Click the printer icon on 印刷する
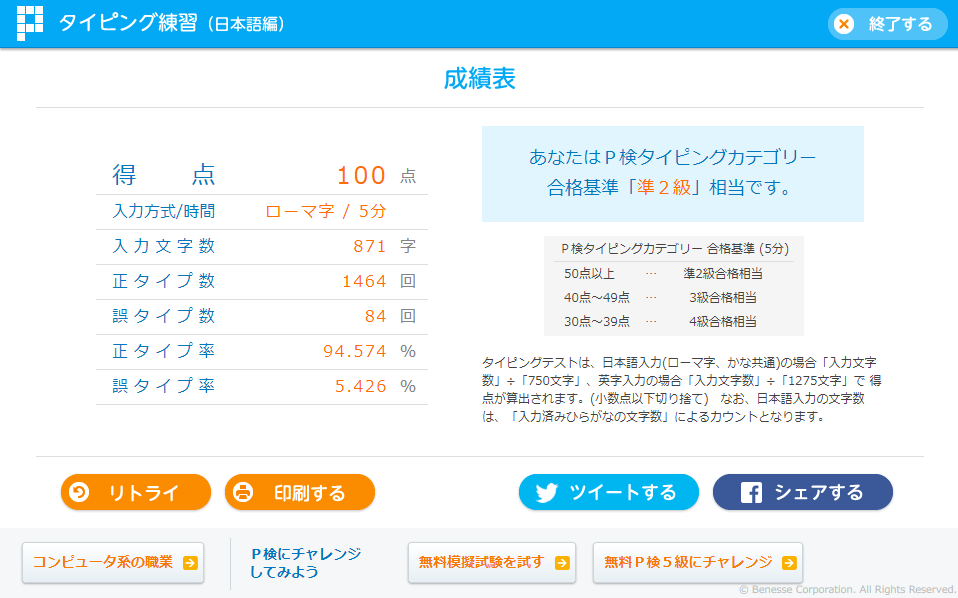Screen dimensions: 958x598 242,492
